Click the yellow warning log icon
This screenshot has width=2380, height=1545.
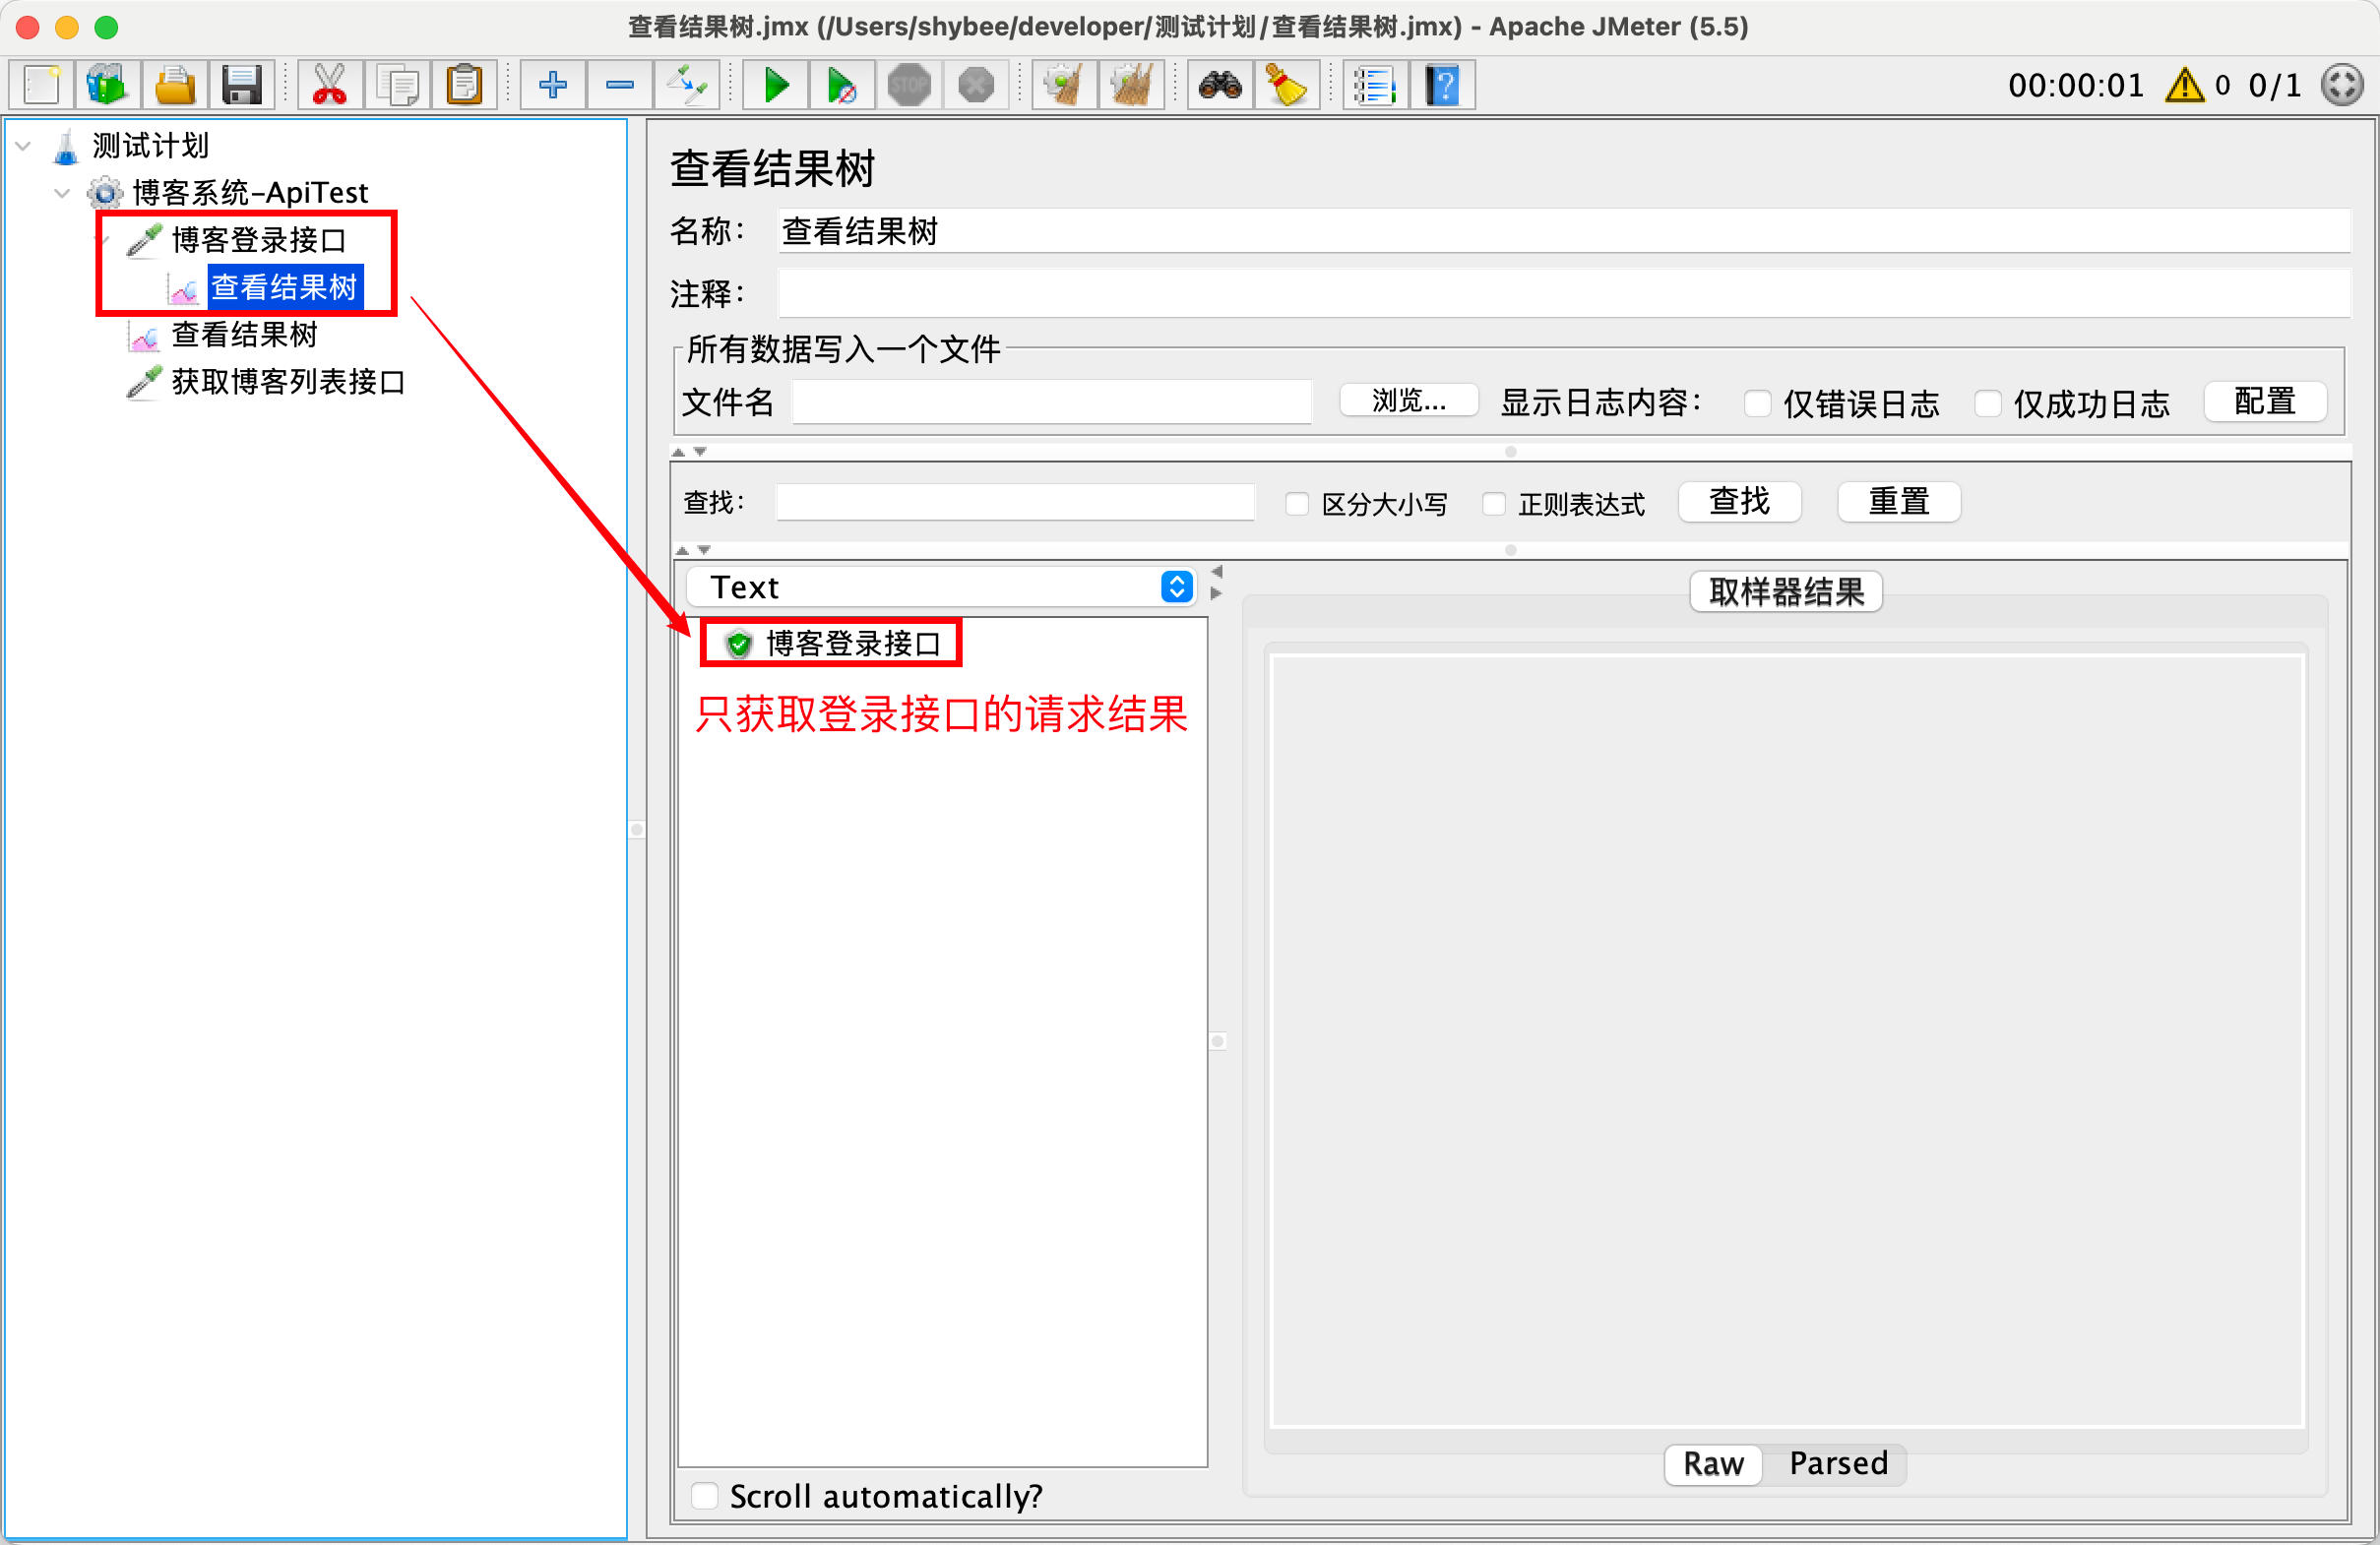pyautogui.click(x=2184, y=85)
